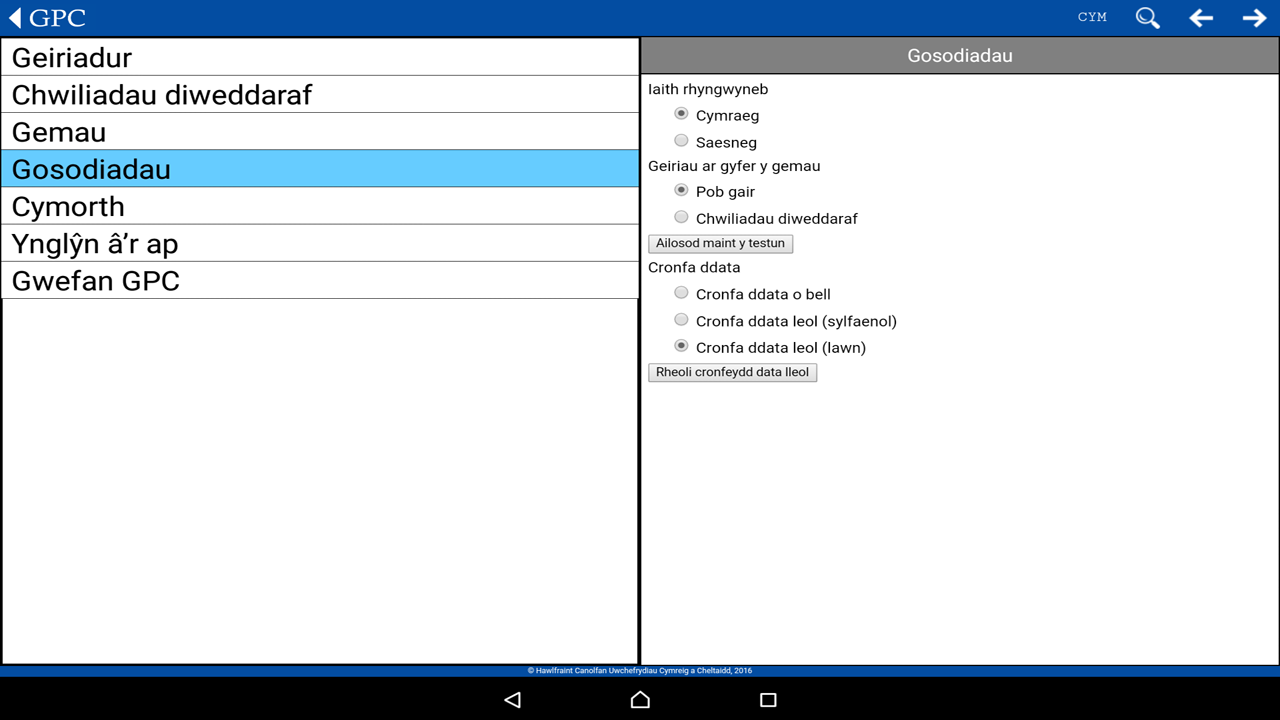Select Chwiliadau diweddaraf for game words
This screenshot has width=1280, height=720.
(681, 216)
